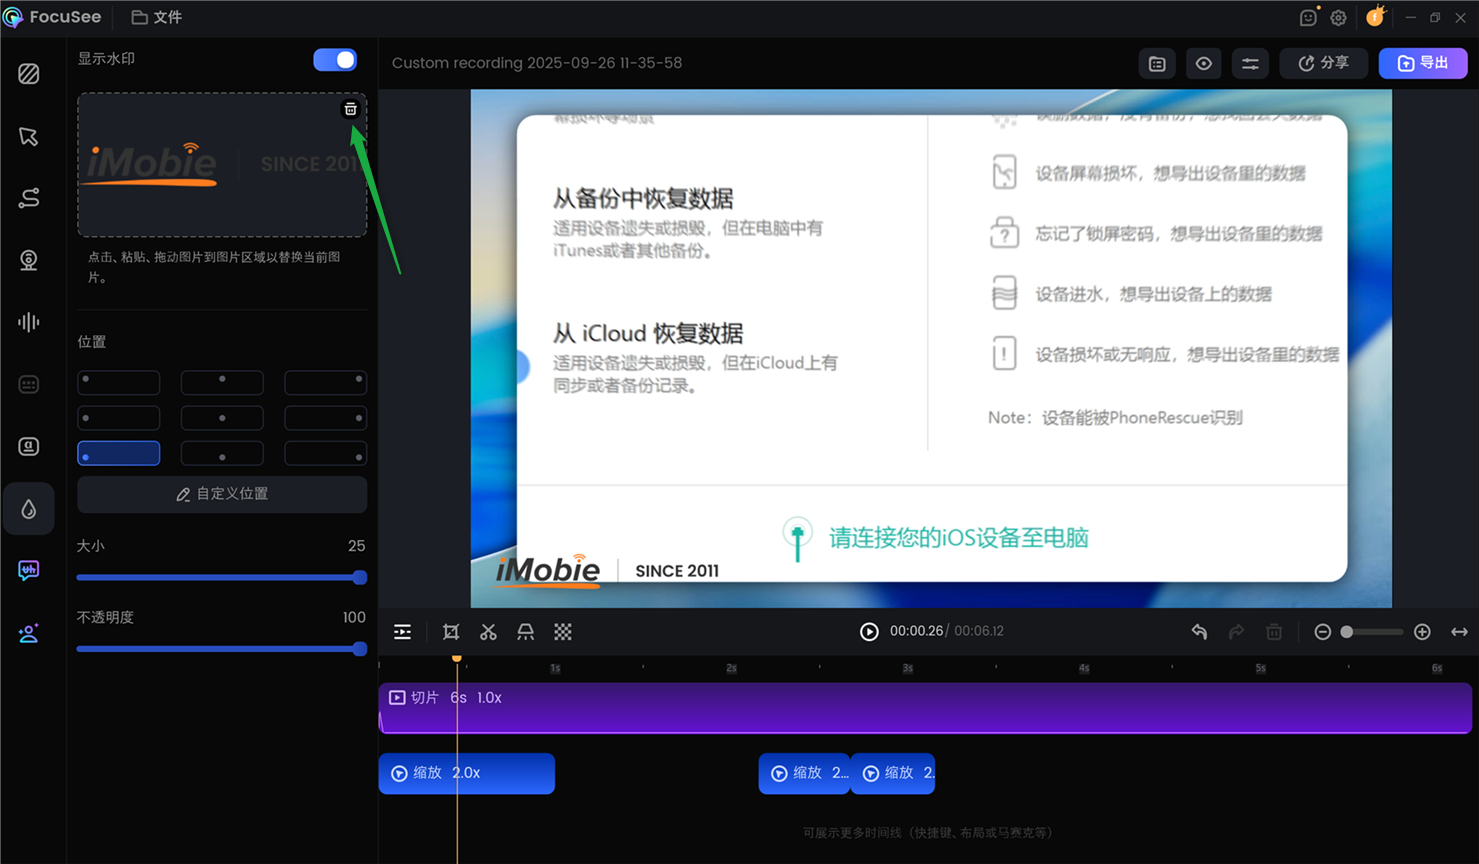1479x864 pixels.
Task: Select the crop tool in timeline toolbar
Action: point(451,632)
